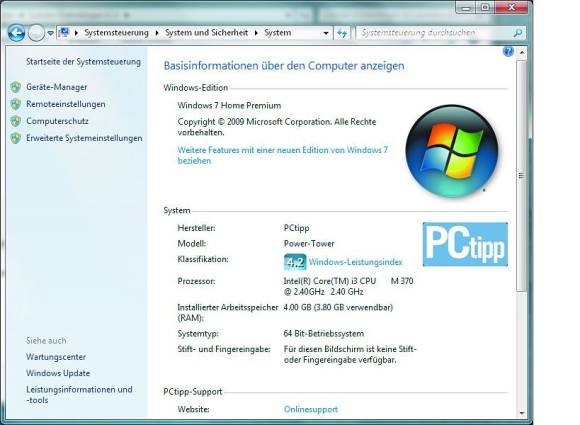Click the scrollbar up arrow
The image size is (580, 425).
coord(522,53)
